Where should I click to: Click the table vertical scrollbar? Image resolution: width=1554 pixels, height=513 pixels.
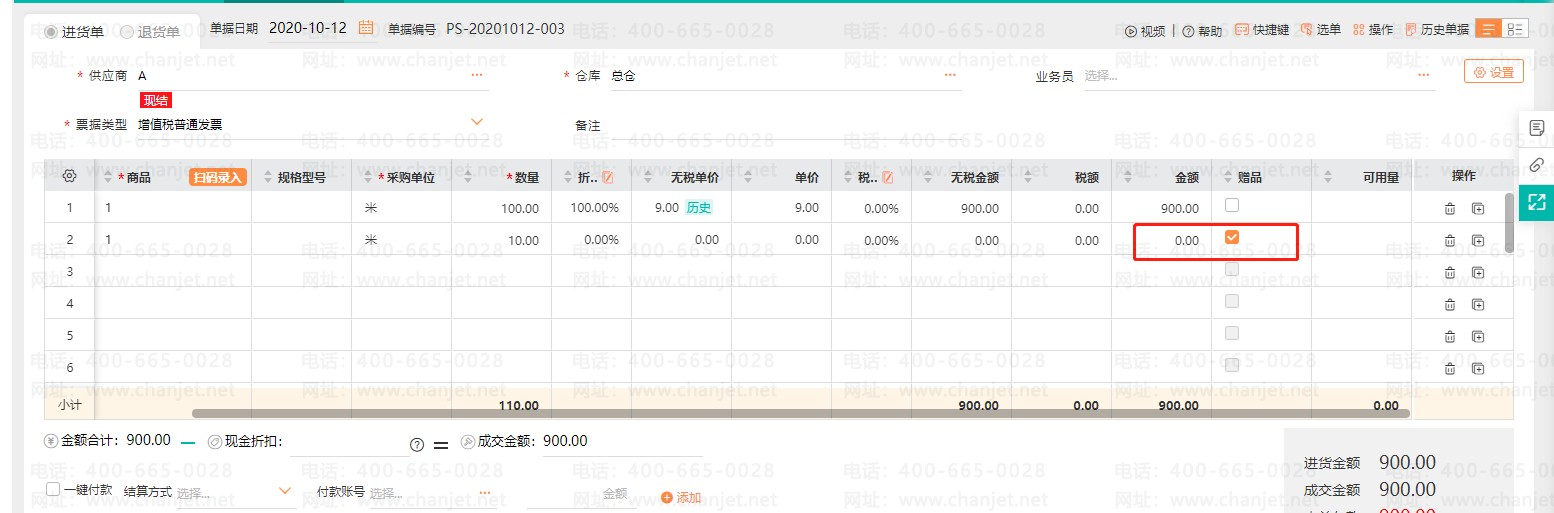coord(1510,222)
